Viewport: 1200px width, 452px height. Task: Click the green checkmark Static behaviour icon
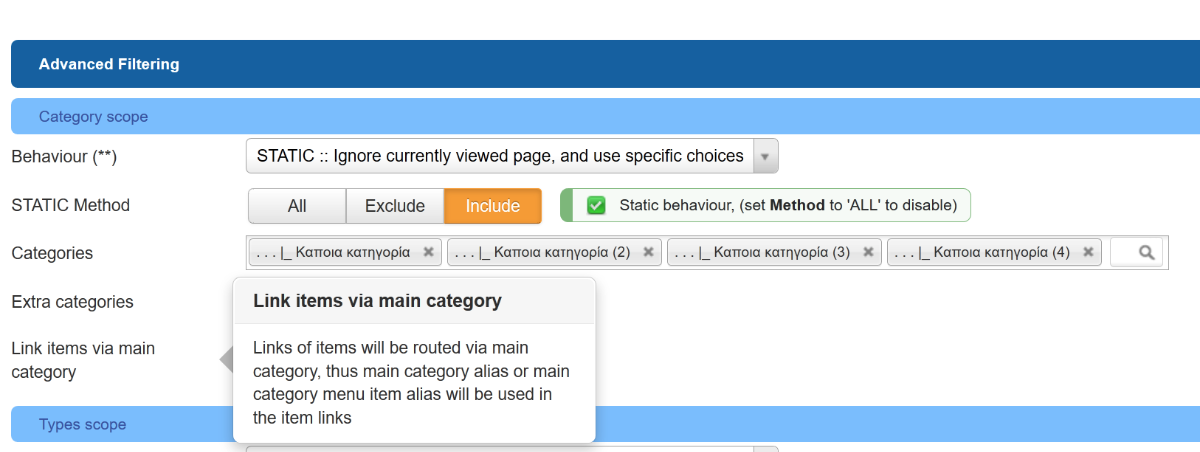[x=596, y=205]
